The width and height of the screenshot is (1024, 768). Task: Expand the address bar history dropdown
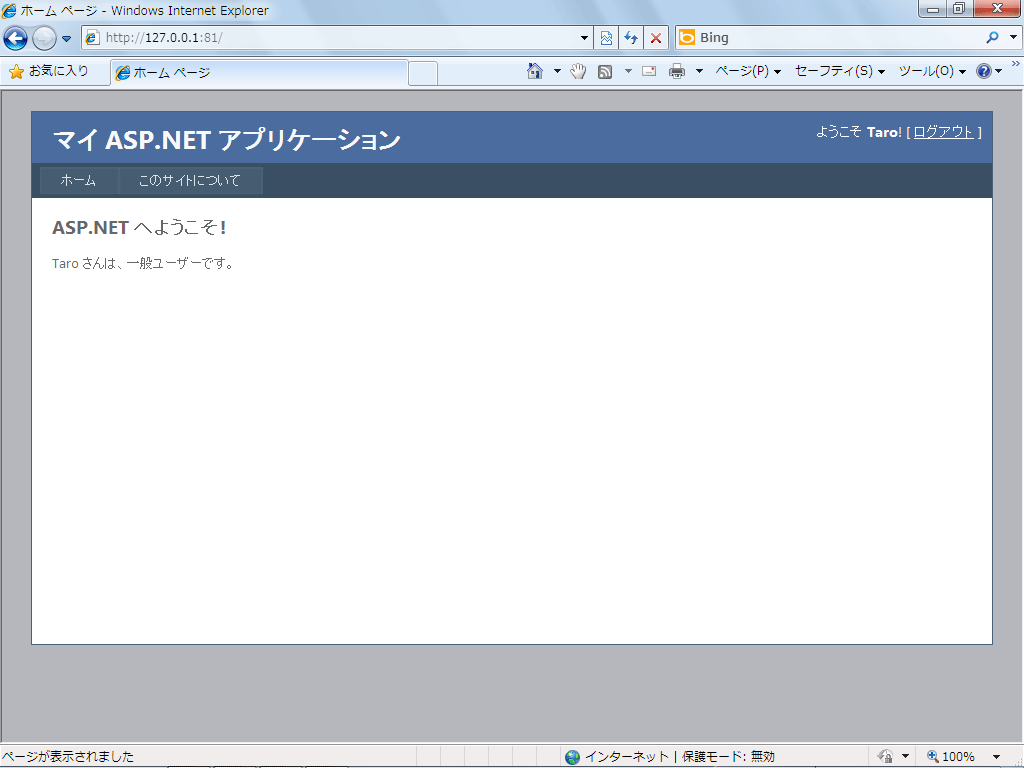584,38
